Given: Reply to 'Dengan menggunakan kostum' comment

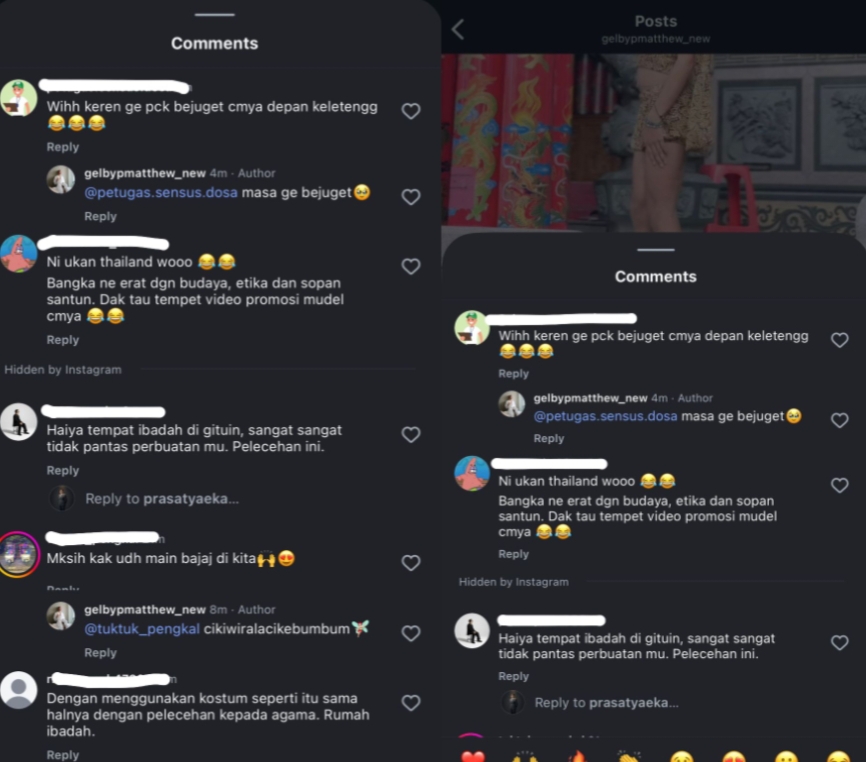Looking at the screenshot, I should (x=62, y=755).
